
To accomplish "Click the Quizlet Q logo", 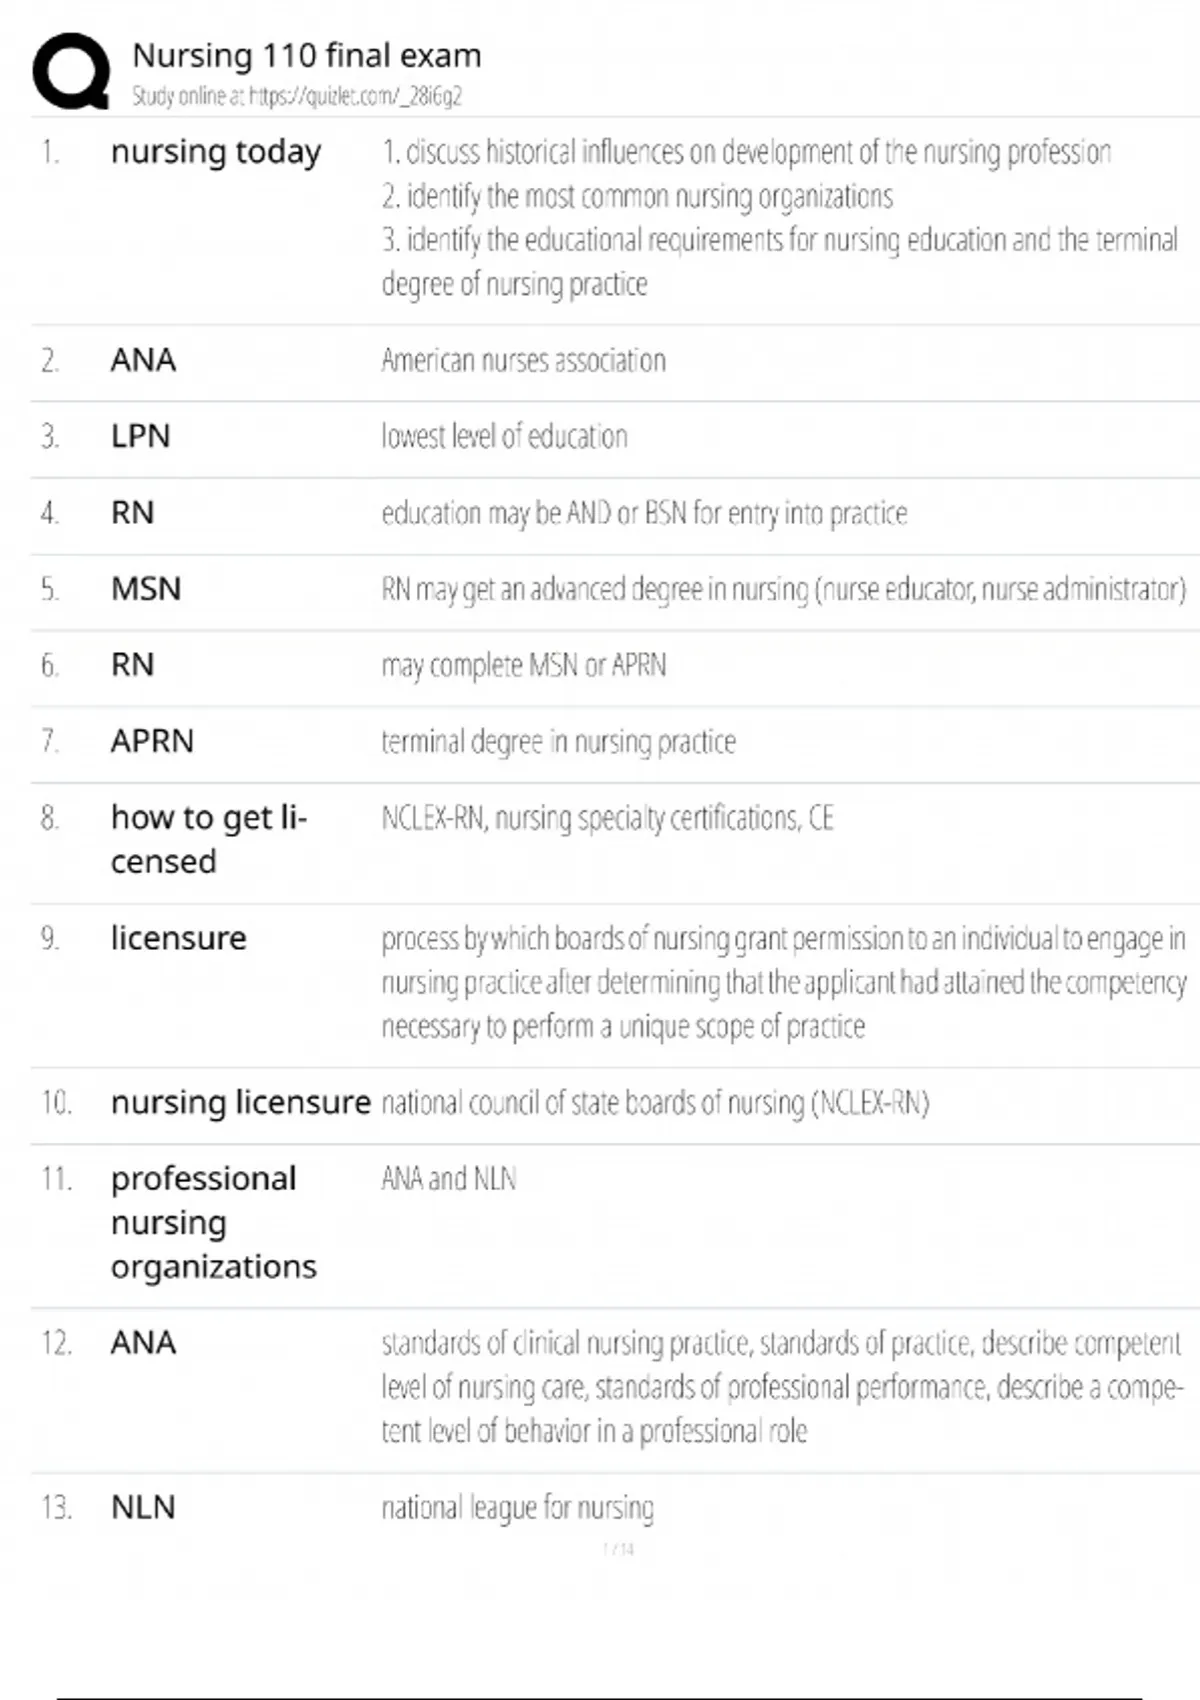I will click(71, 71).
